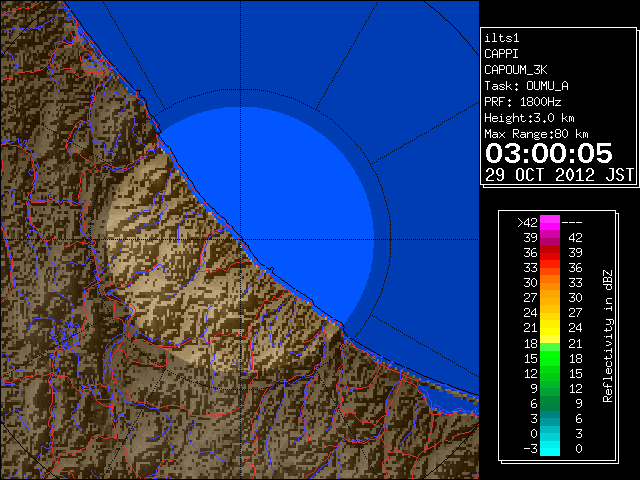Viewport: 640px width, 480px height.
Task: Pick the teal 3 to 6 dBZ swatch
Action: pos(550,418)
